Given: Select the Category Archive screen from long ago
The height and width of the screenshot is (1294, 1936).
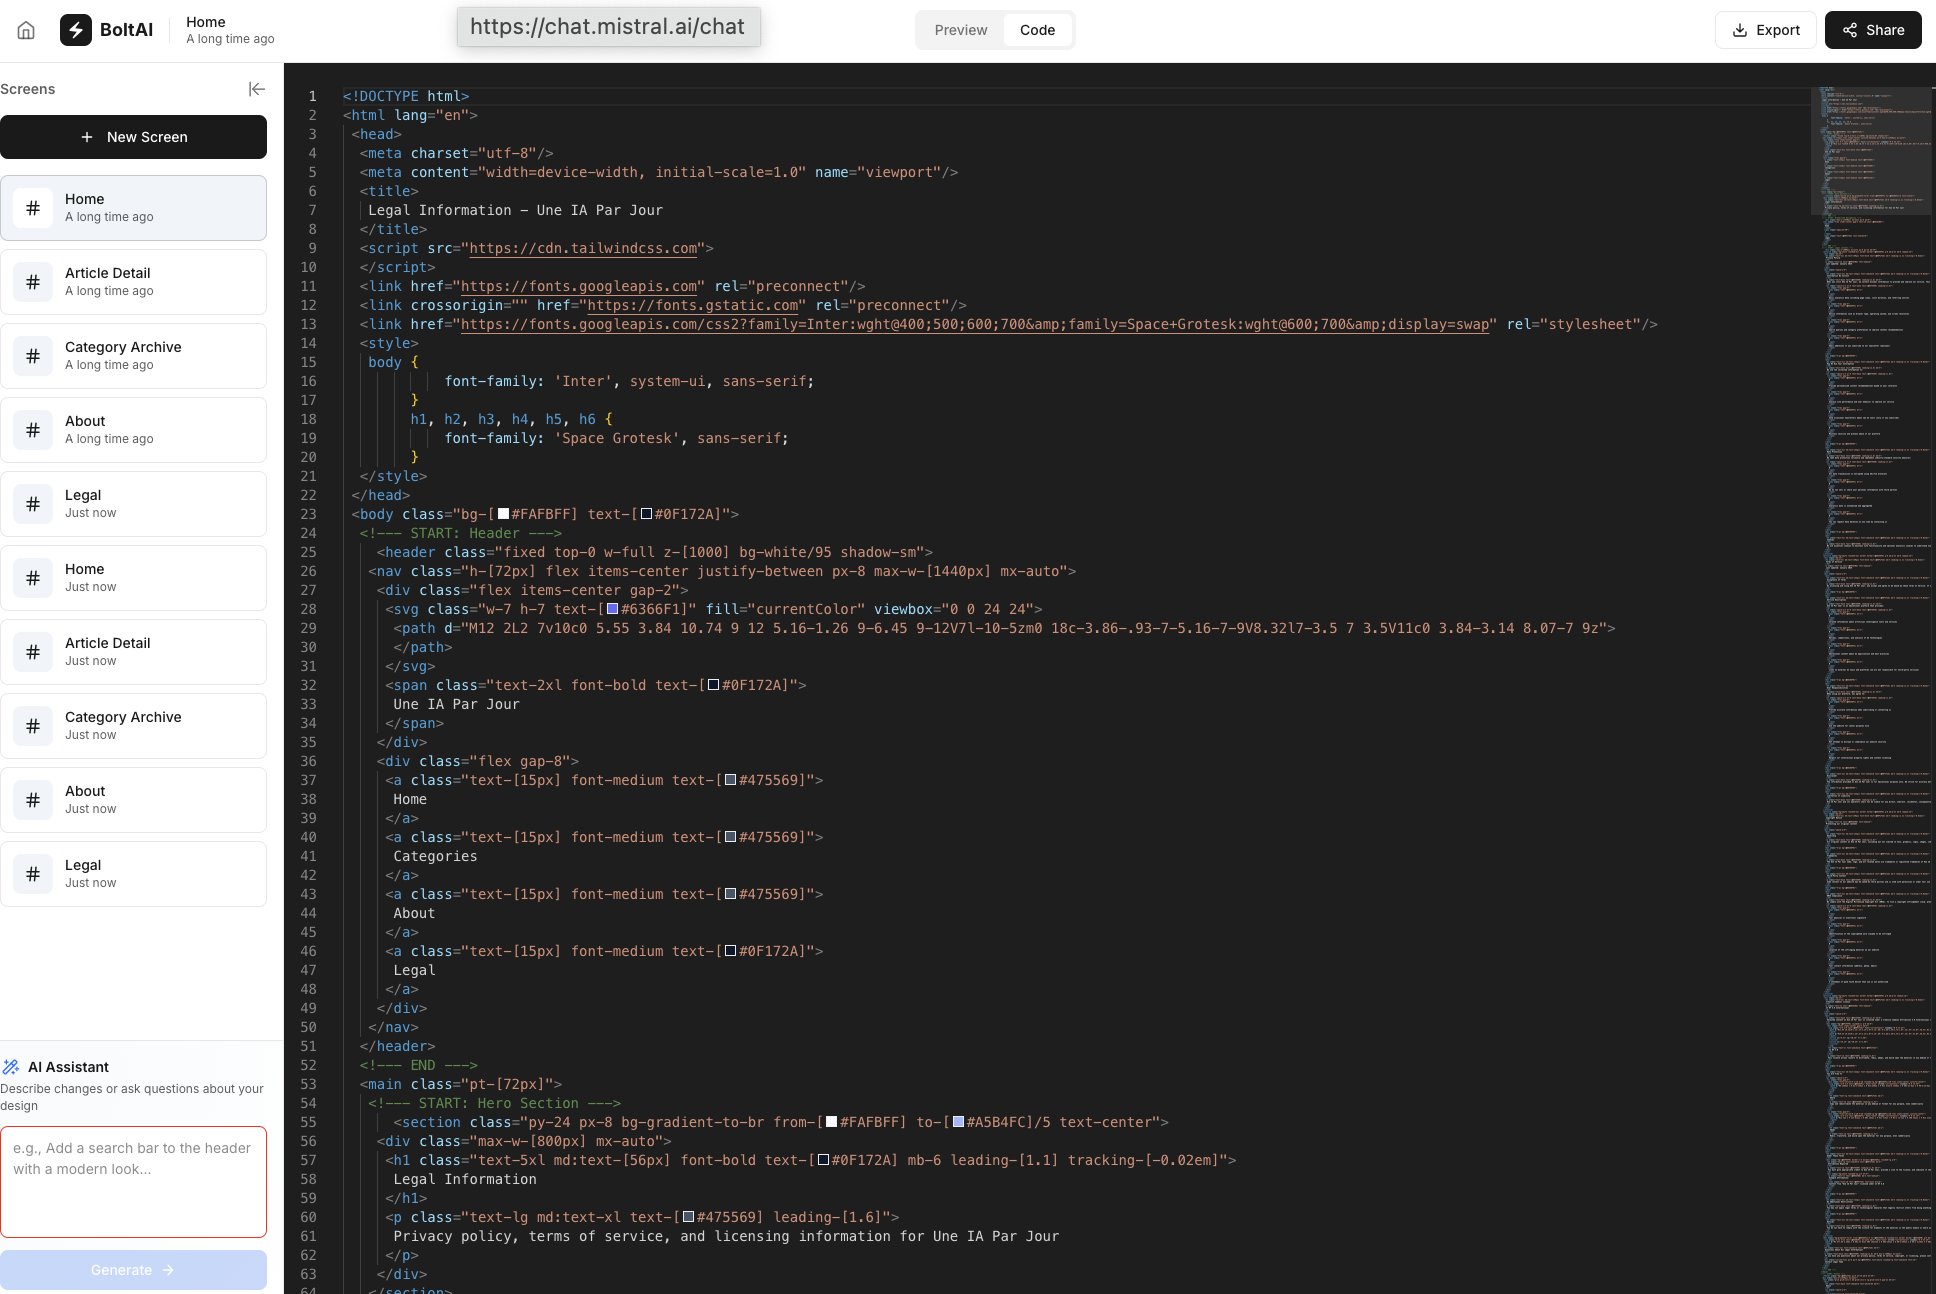Looking at the screenshot, I should [134, 356].
